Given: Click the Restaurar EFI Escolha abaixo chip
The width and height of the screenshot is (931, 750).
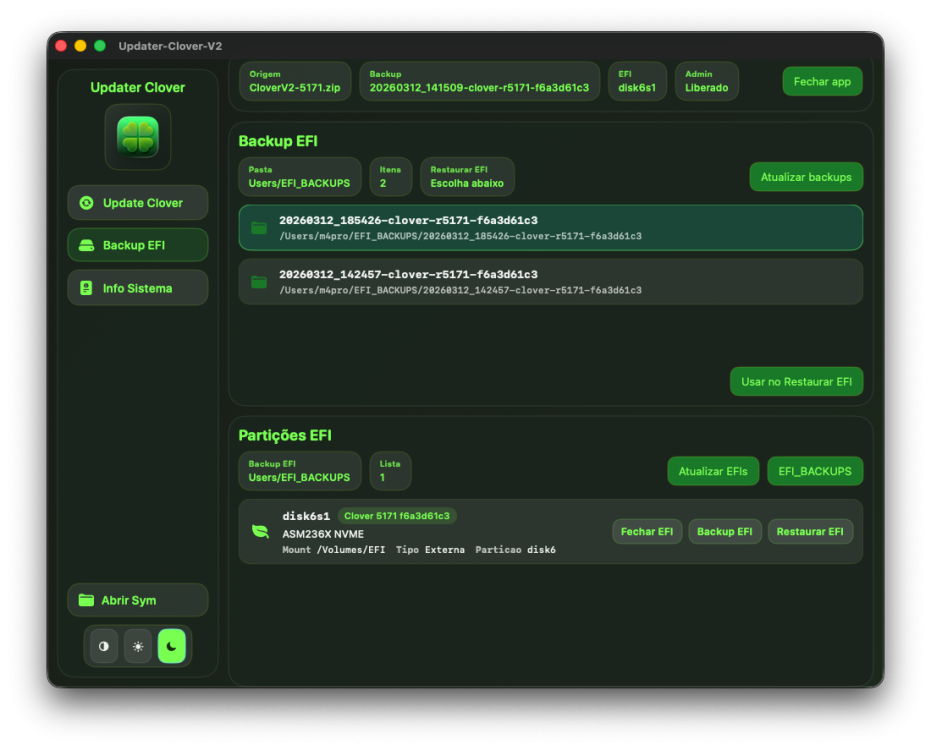Looking at the screenshot, I should (x=467, y=176).
